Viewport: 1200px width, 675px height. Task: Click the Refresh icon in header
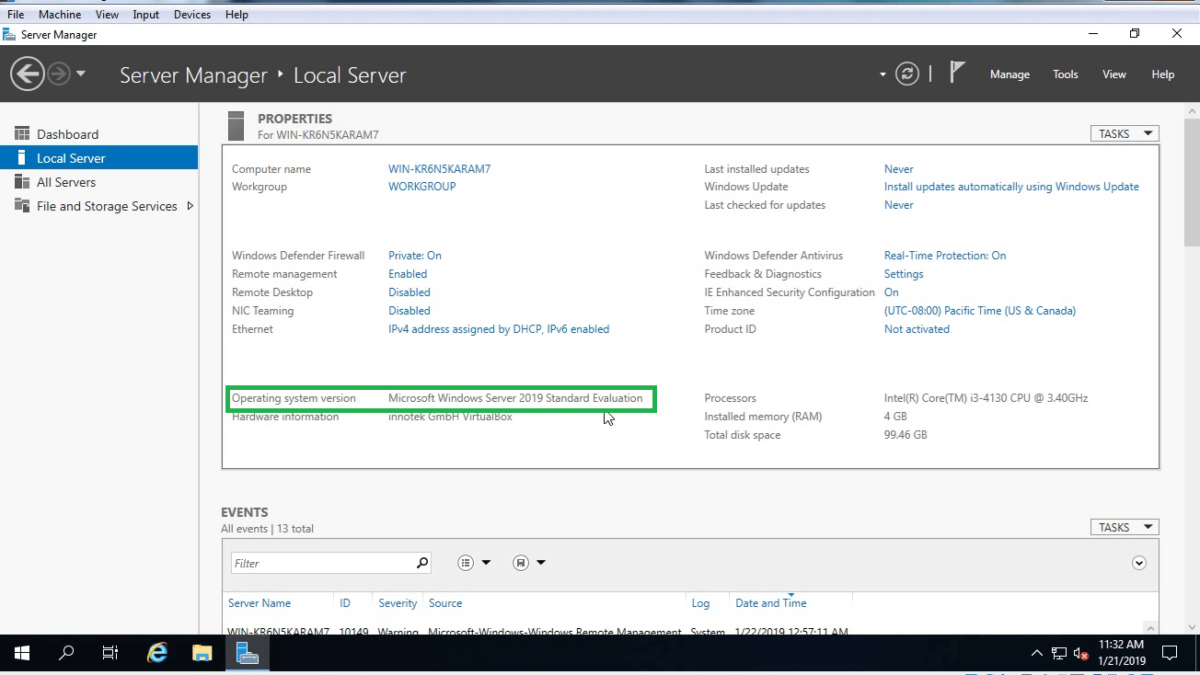(907, 74)
